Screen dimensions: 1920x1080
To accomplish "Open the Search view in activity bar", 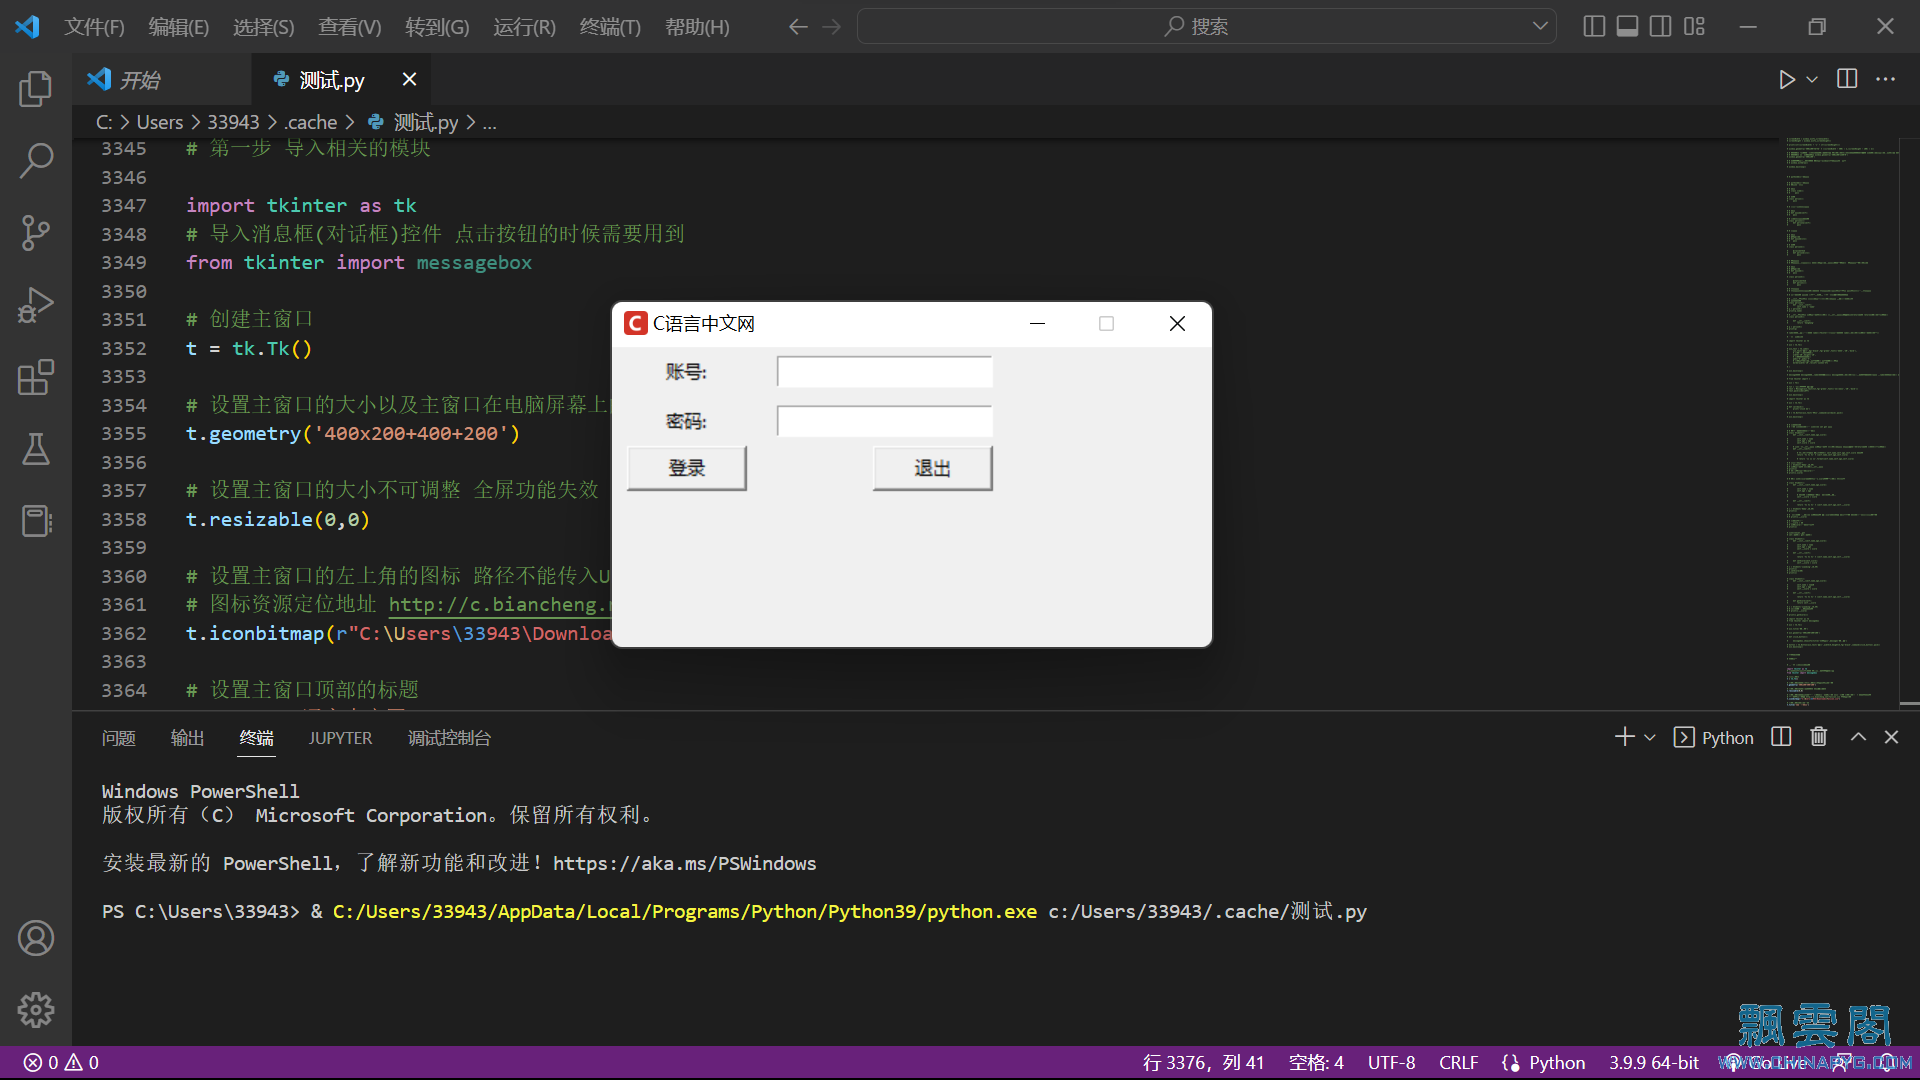I will 36,160.
